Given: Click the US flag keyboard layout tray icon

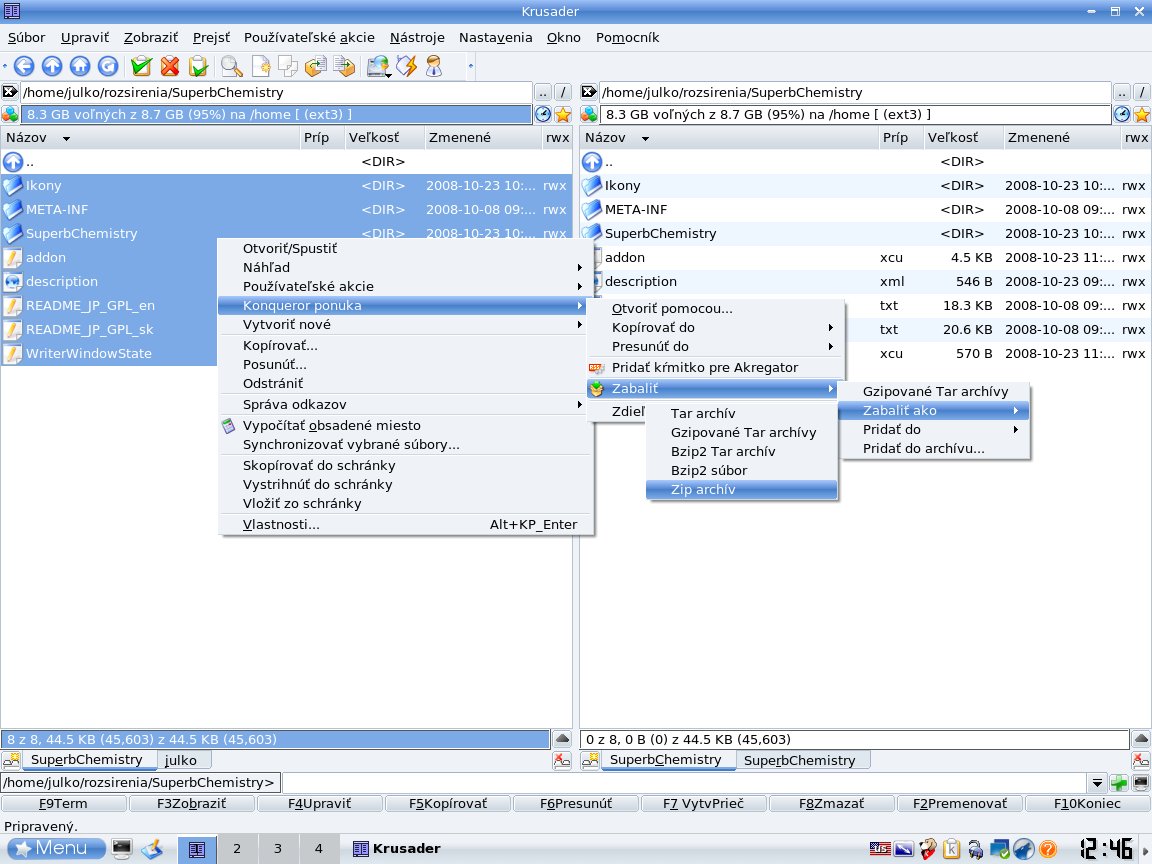Looking at the screenshot, I should 879,849.
